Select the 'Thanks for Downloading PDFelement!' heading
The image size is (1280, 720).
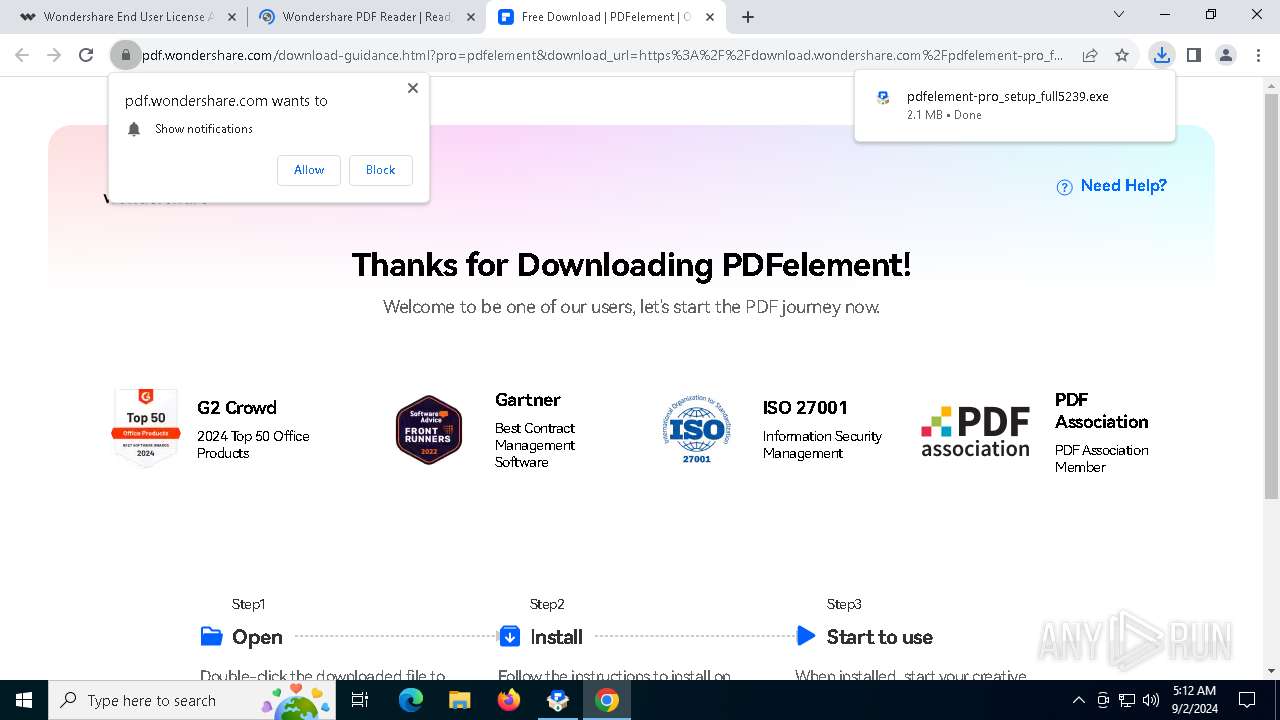tap(631, 265)
